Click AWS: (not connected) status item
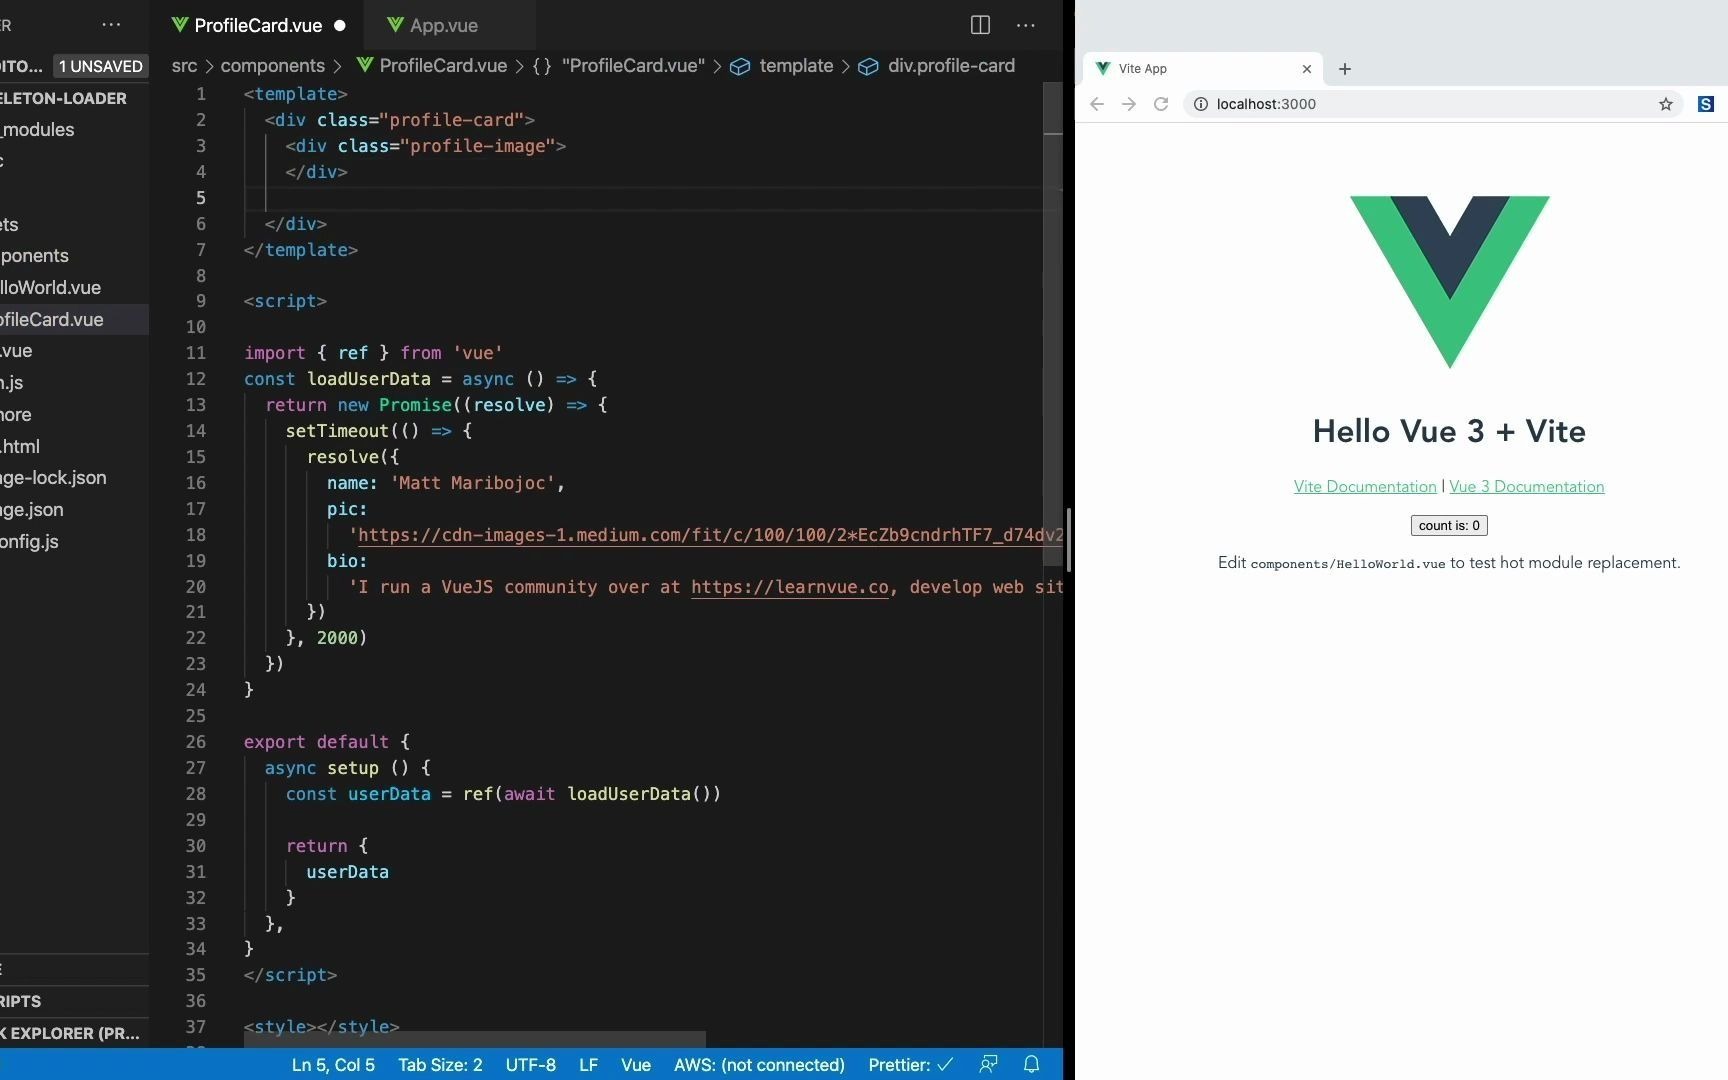Image resolution: width=1728 pixels, height=1080 pixels. pyautogui.click(x=759, y=1065)
